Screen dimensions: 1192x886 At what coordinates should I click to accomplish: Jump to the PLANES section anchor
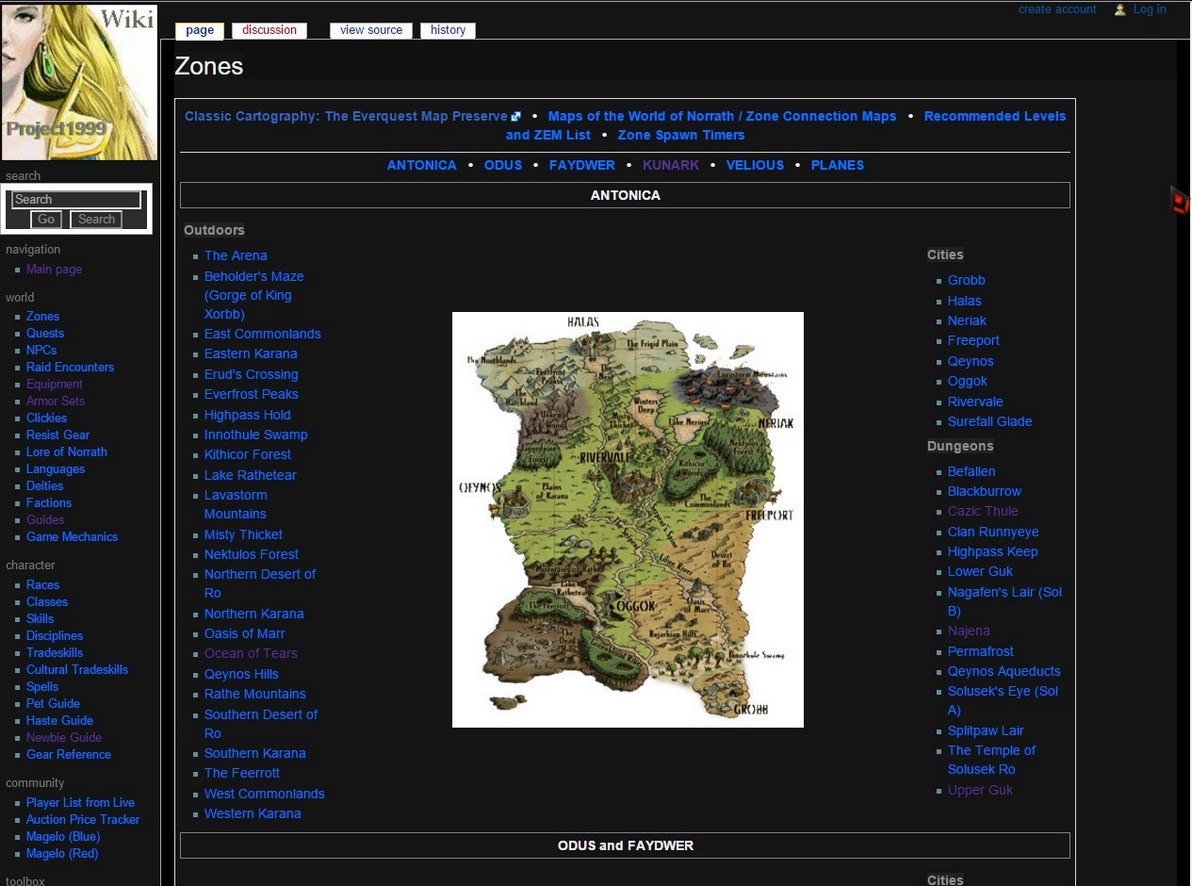[x=838, y=165]
